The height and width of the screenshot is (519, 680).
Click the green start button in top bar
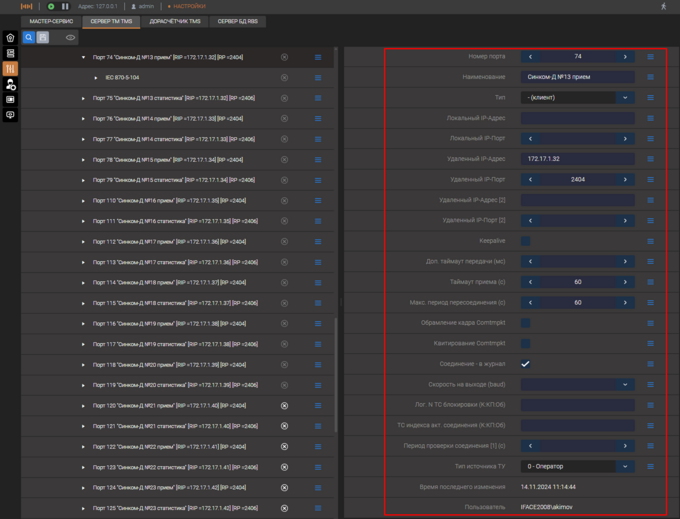coord(51,6)
